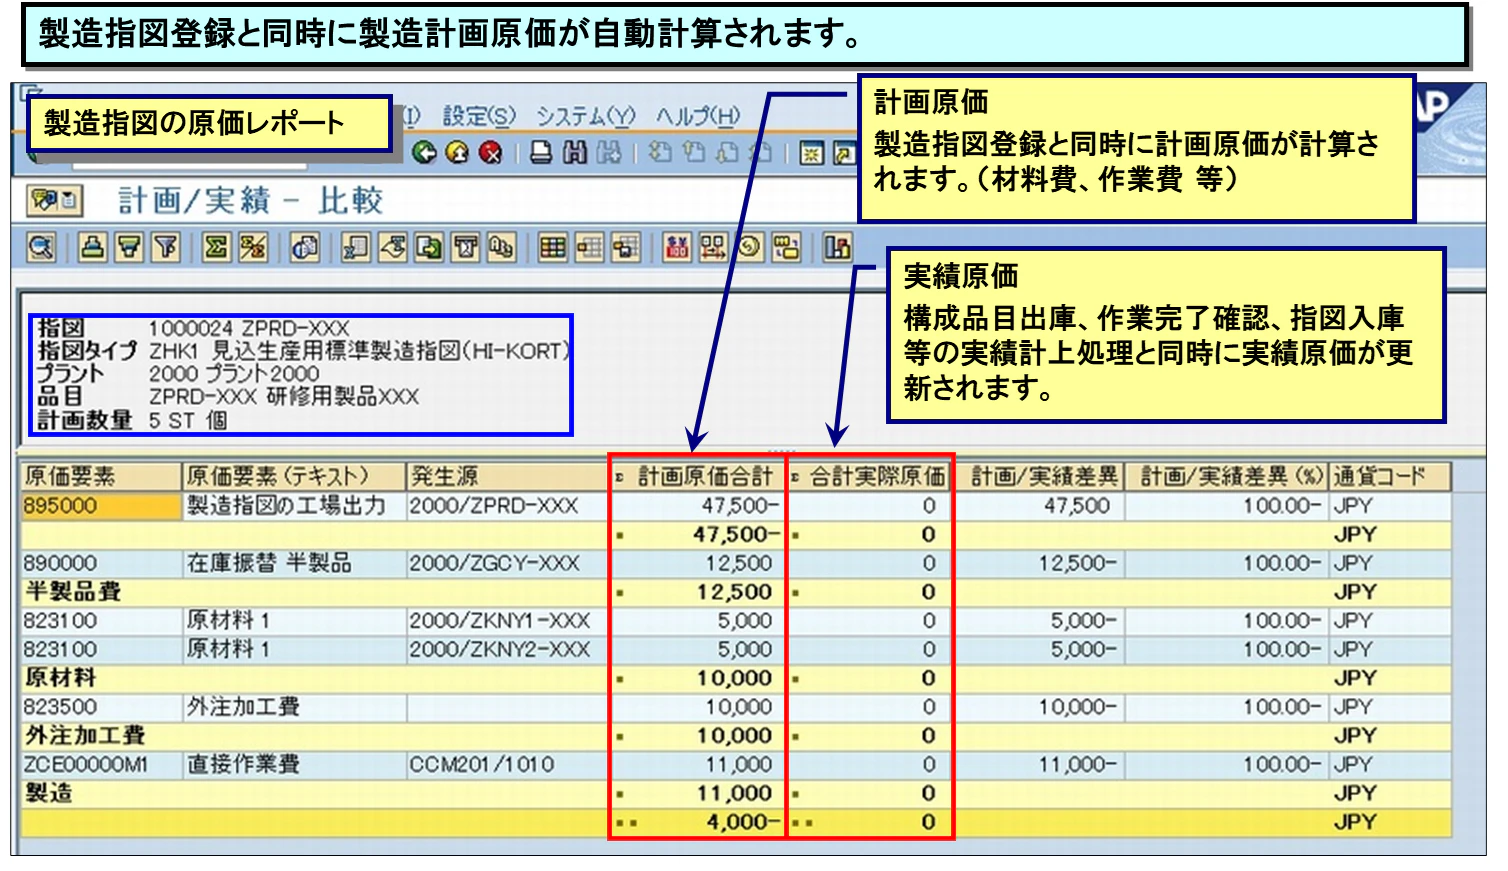Set a filter using the funnel icon

tap(126, 250)
